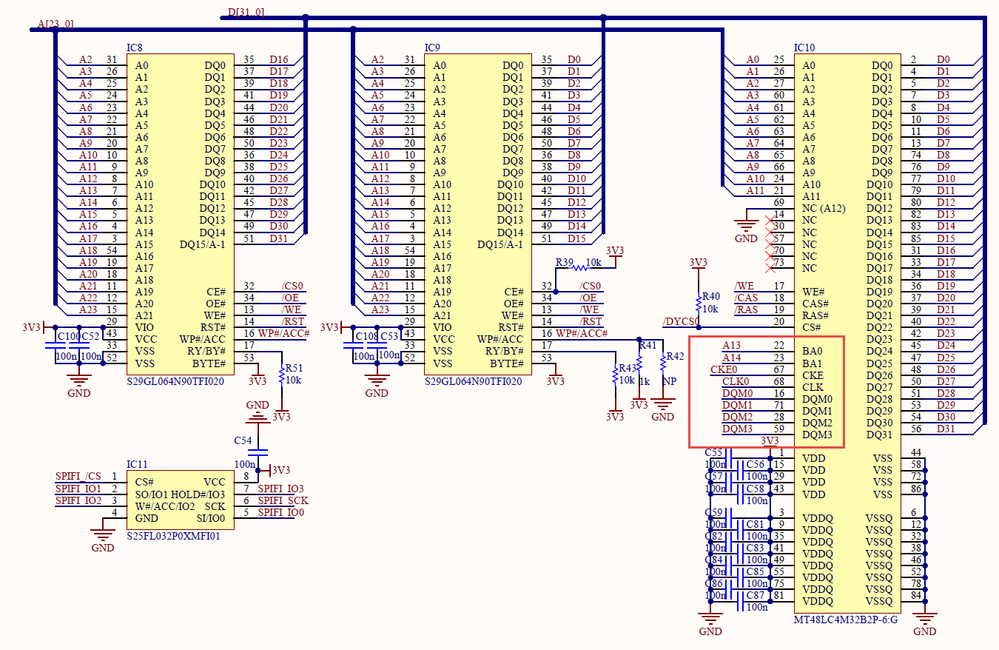Screen dimensions: 999x650
Task: Click the R42 resistor designator
Action: tap(675, 356)
